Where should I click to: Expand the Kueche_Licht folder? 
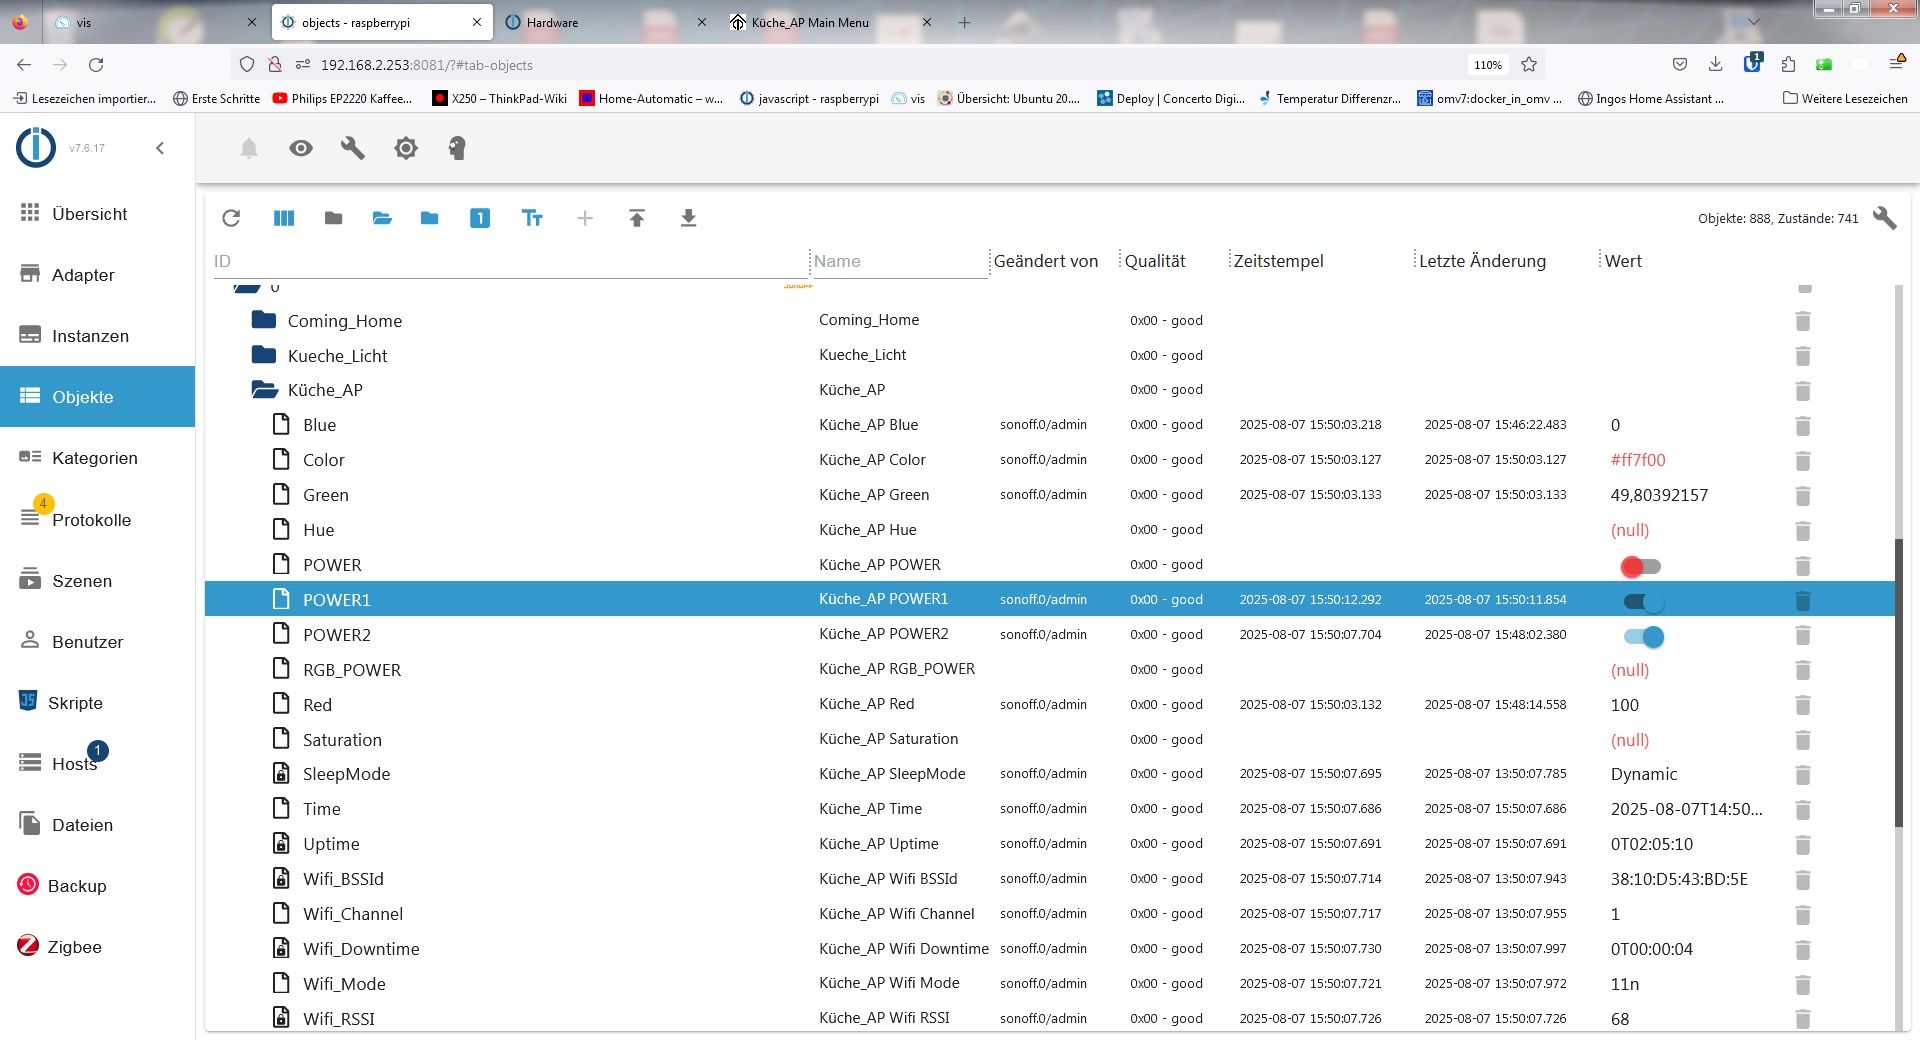tap(264, 355)
